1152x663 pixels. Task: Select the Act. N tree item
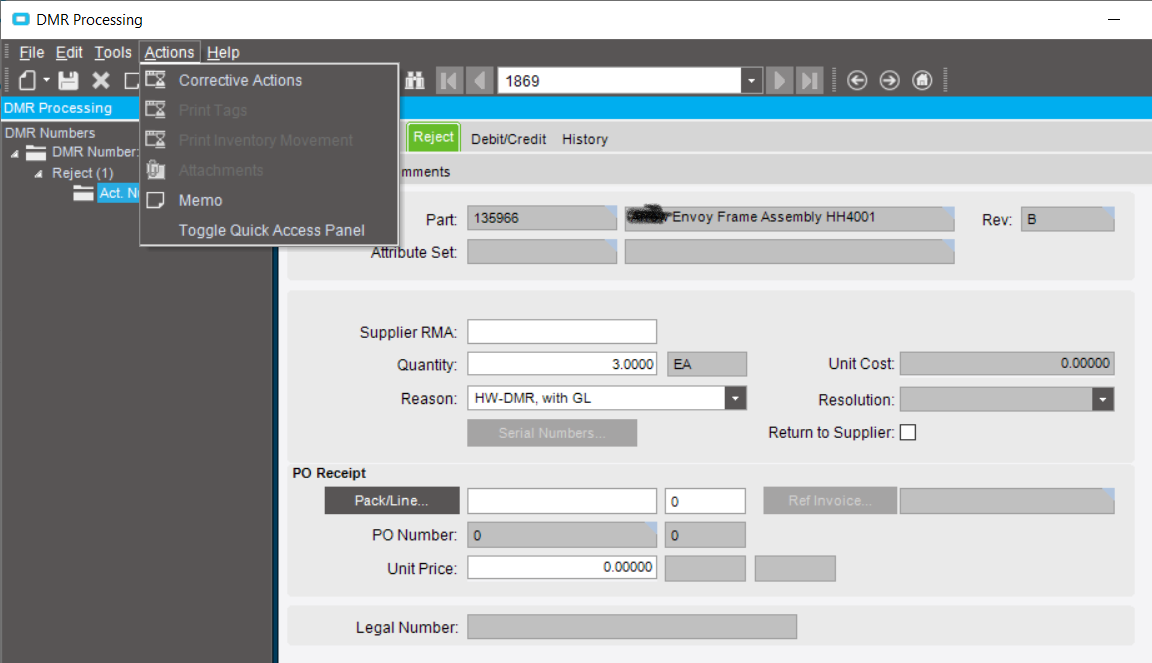pyautogui.click(x=118, y=193)
